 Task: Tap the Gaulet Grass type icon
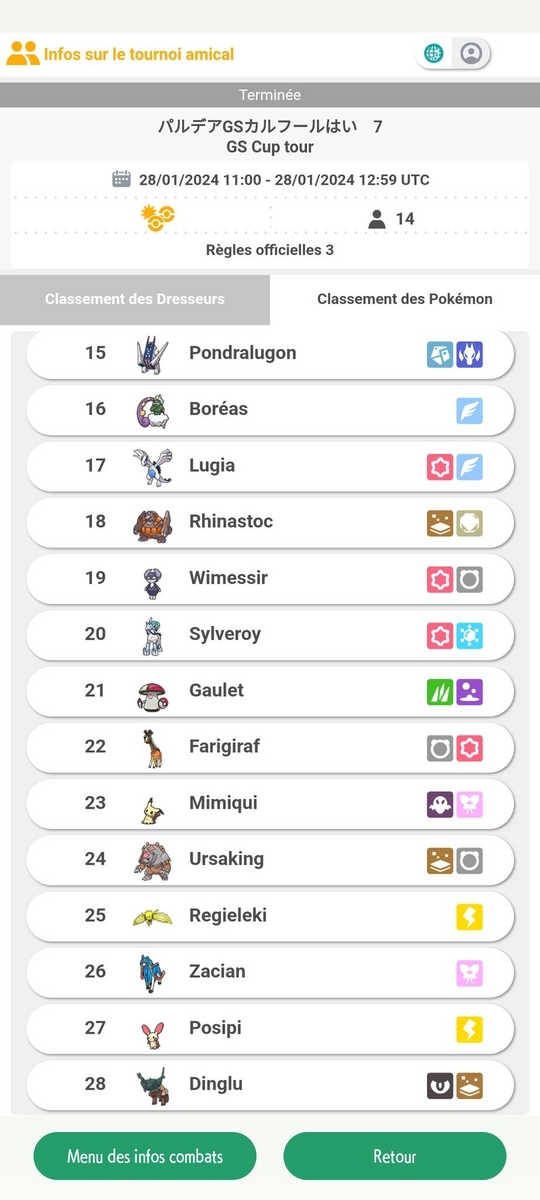440,691
